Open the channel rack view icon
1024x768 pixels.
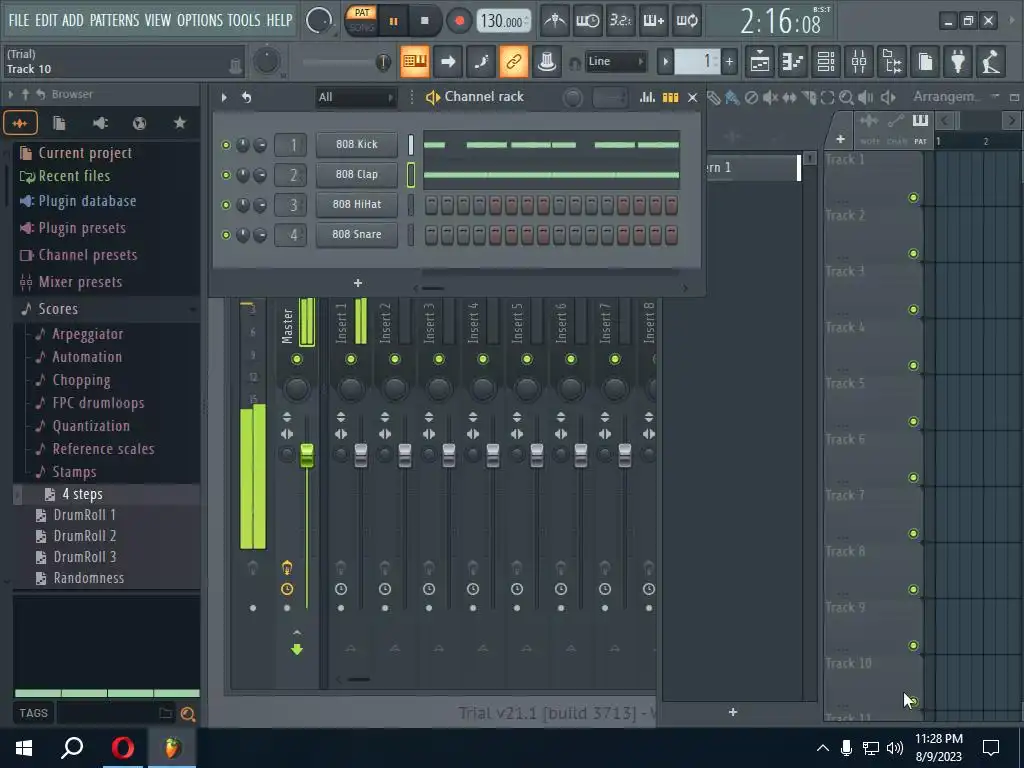(826, 62)
